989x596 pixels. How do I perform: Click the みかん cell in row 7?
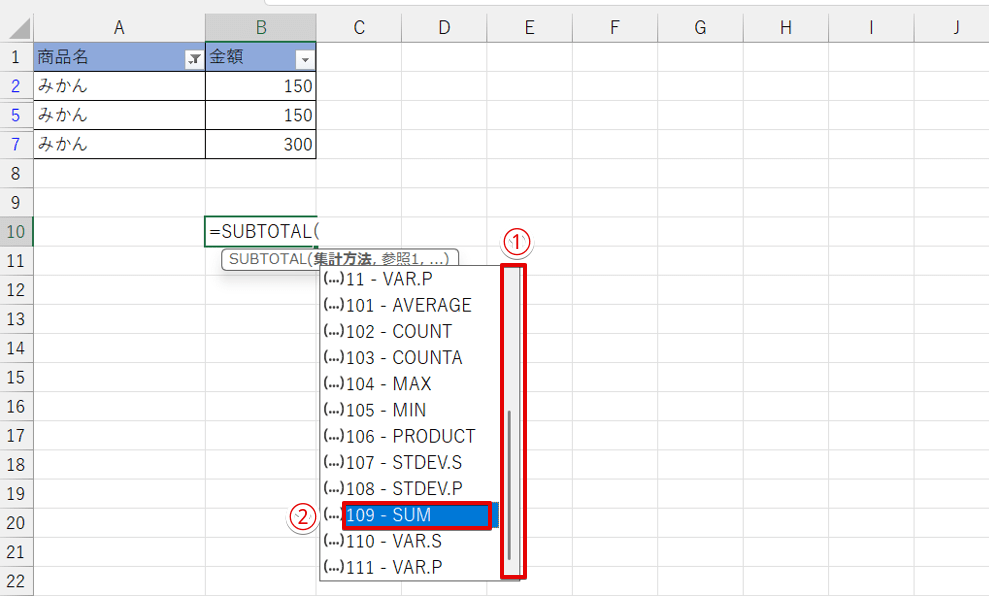(119, 144)
